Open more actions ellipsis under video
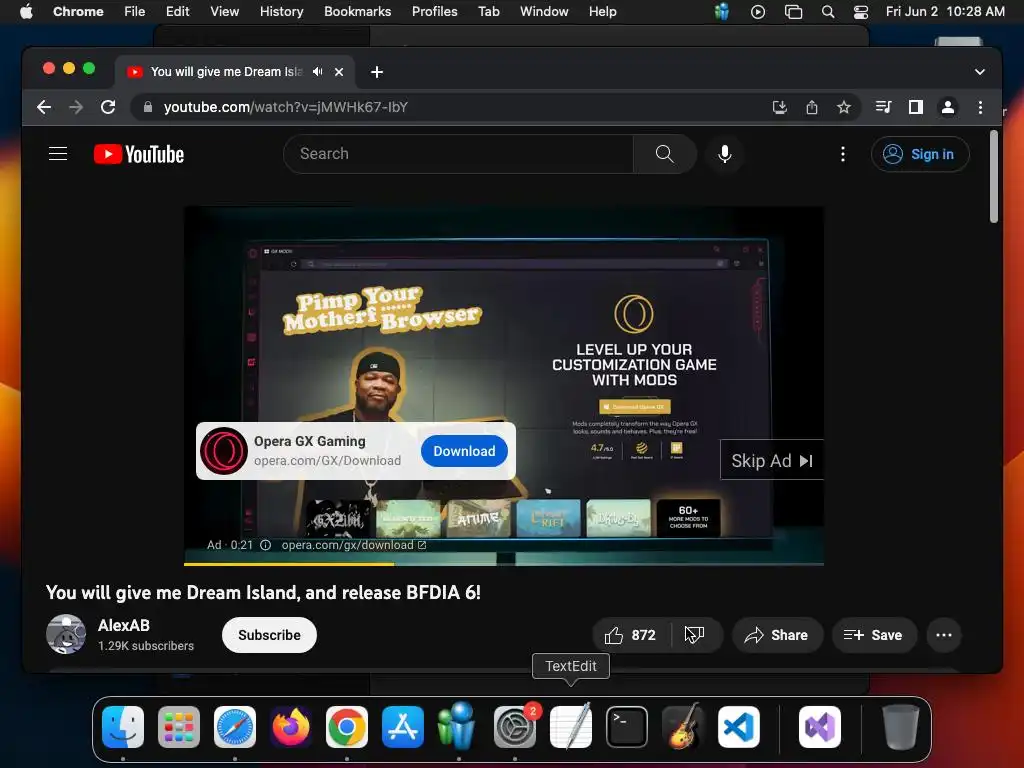 tap(944, 635)
